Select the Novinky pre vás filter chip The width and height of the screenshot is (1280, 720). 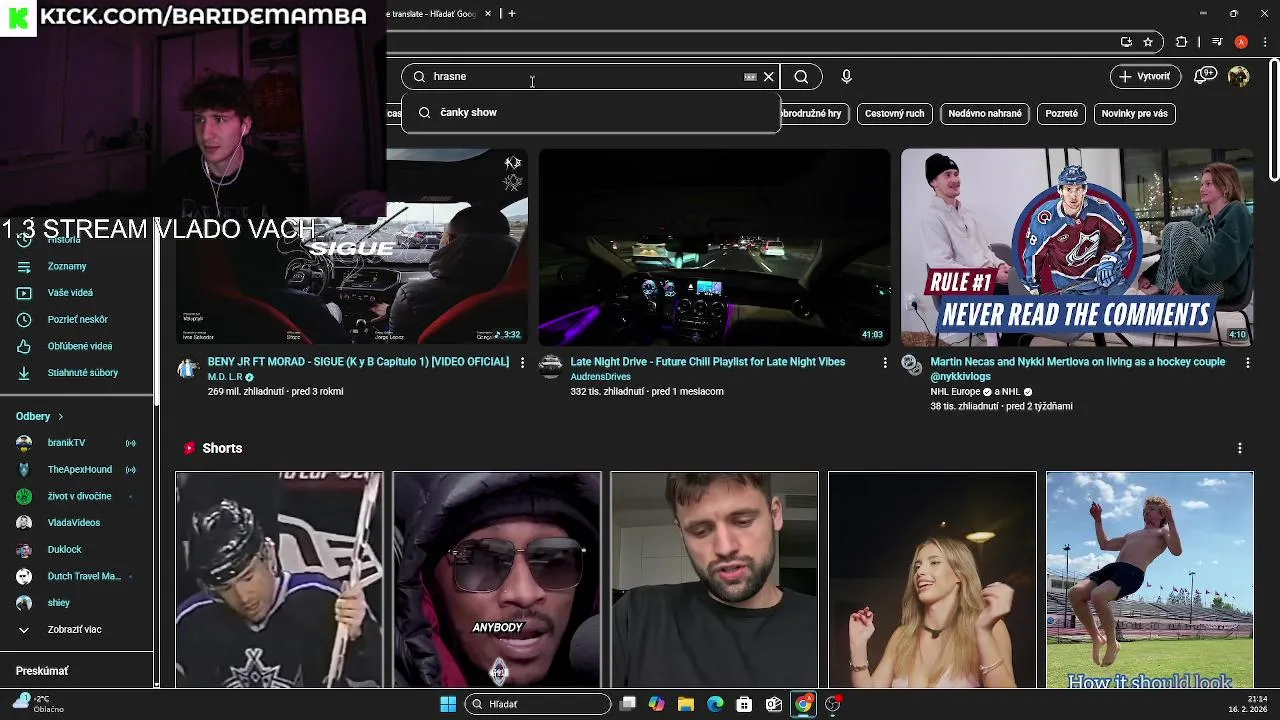[x=1134, y=113]
